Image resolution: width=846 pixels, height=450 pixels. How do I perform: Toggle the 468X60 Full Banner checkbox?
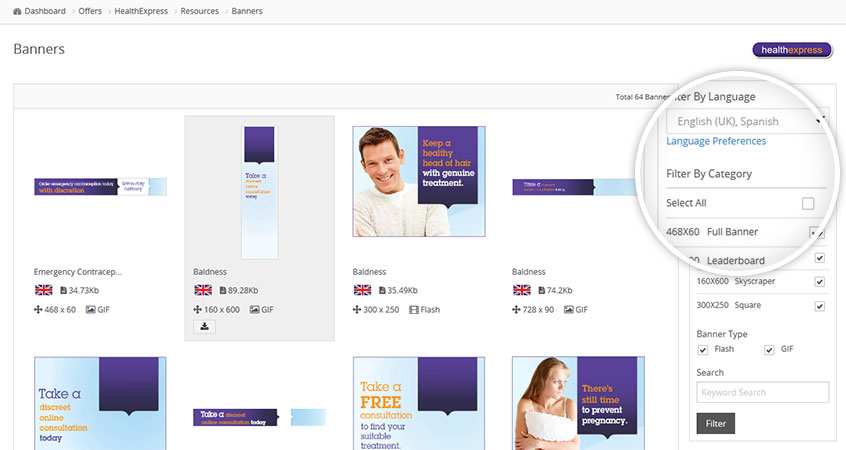click(x=816, y=233)
